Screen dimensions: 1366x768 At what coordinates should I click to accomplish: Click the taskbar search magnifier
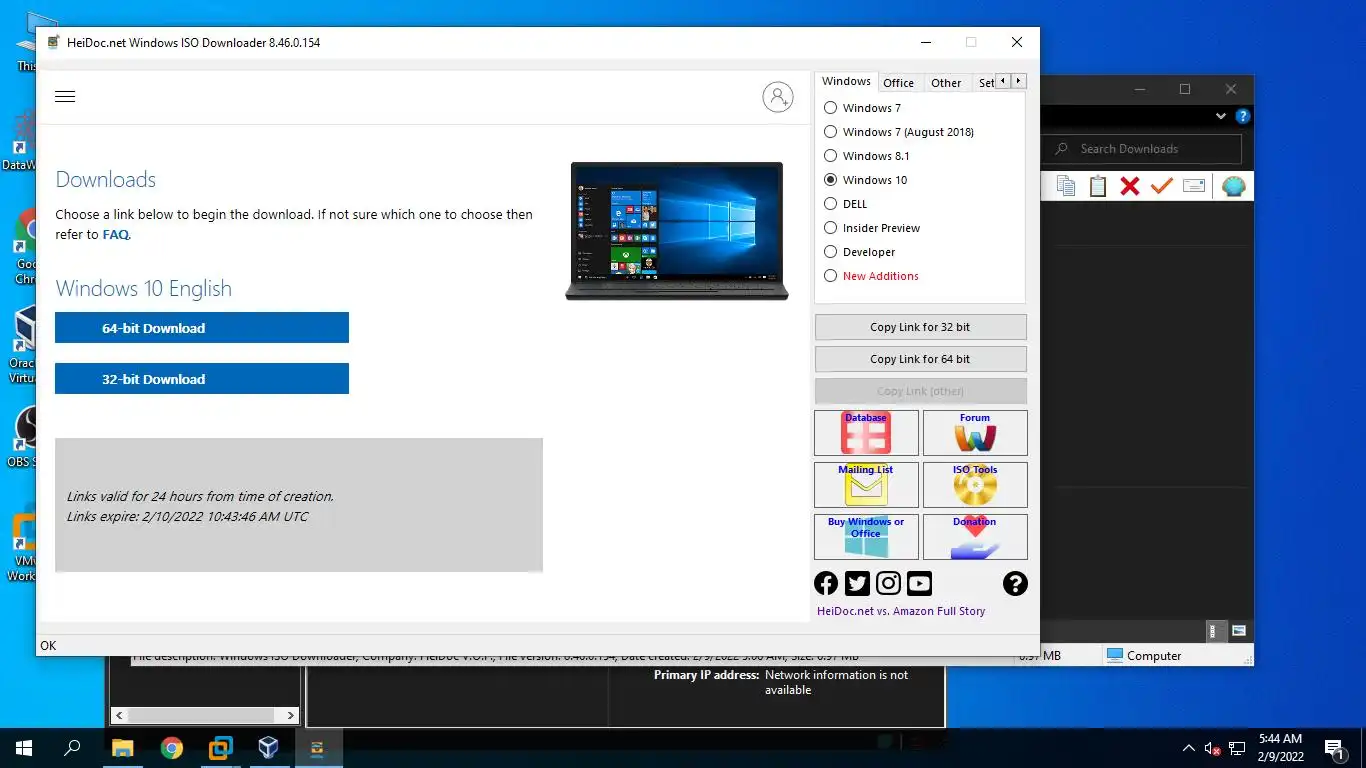pos(72,747)
